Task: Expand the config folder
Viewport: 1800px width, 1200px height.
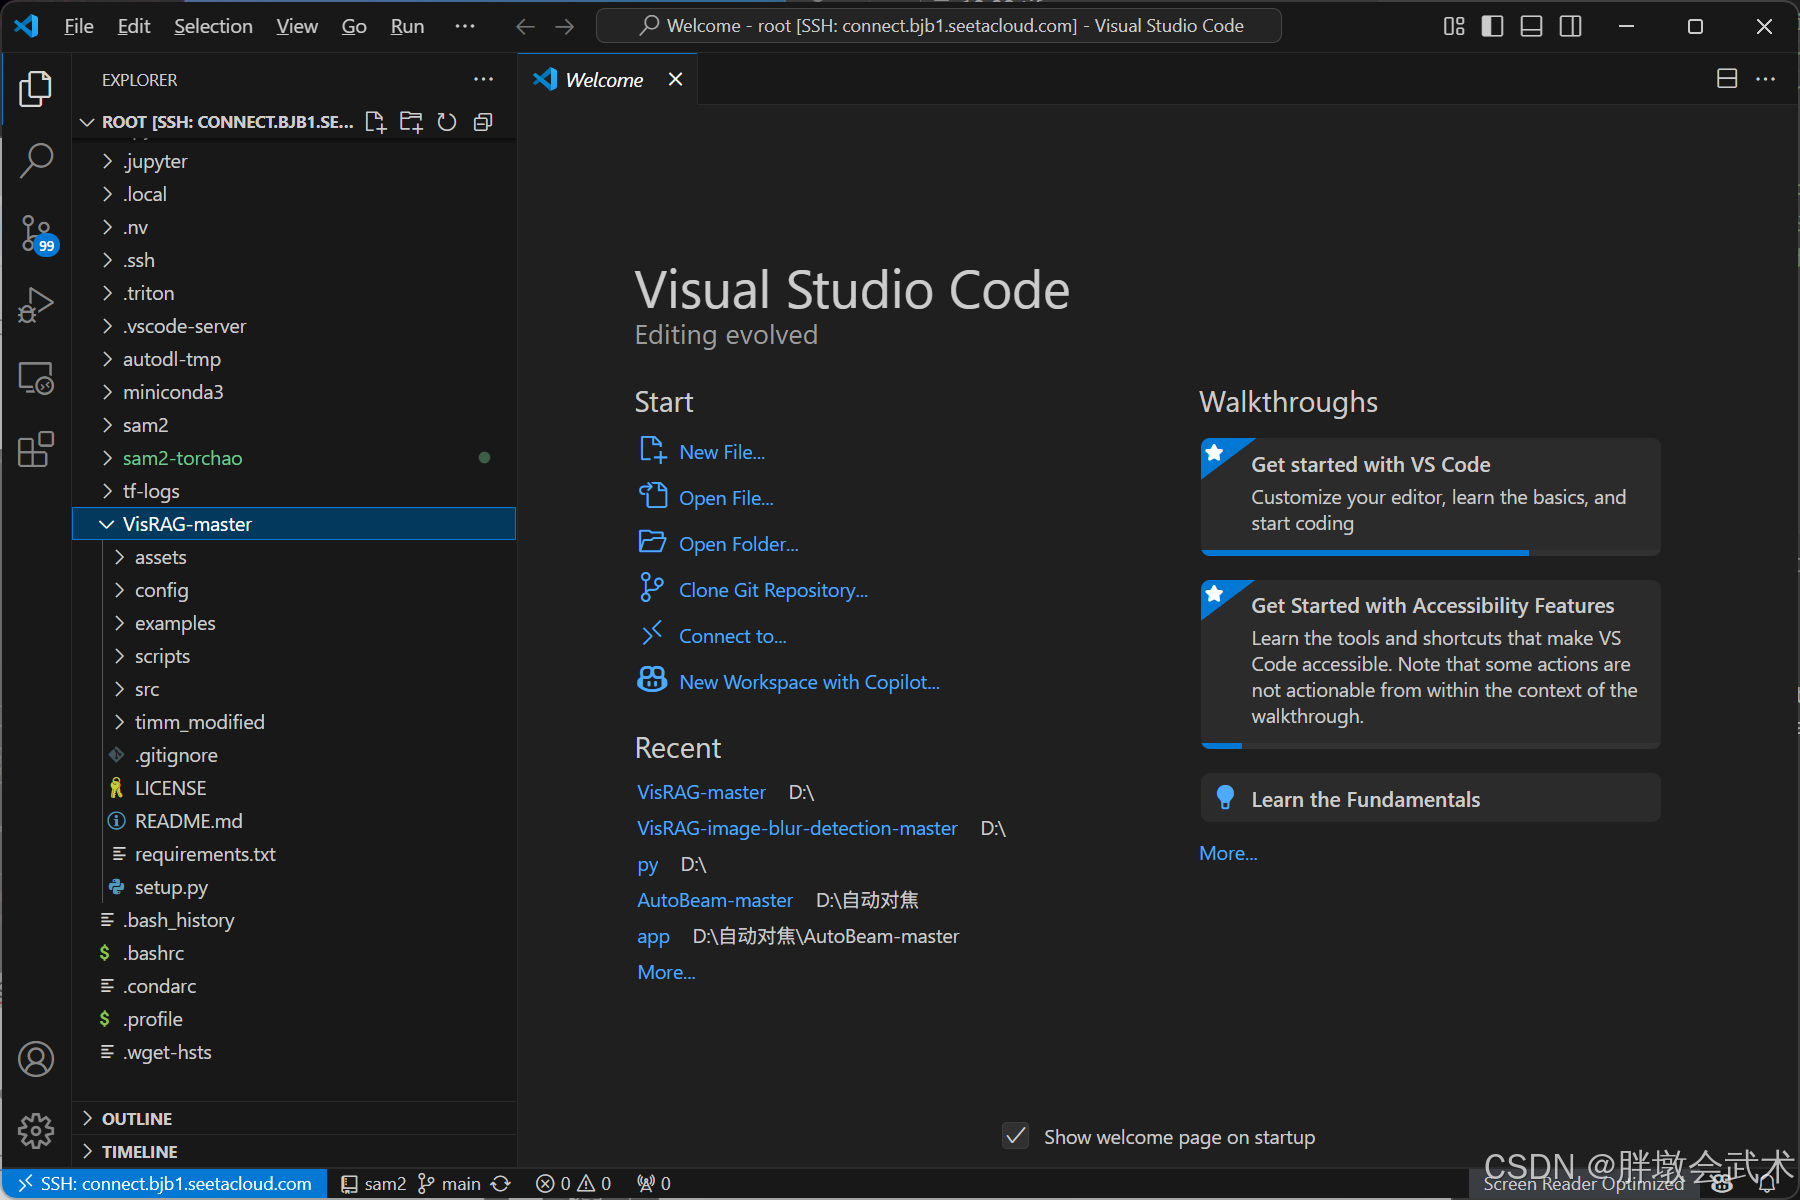Action: tap(294, 590)
